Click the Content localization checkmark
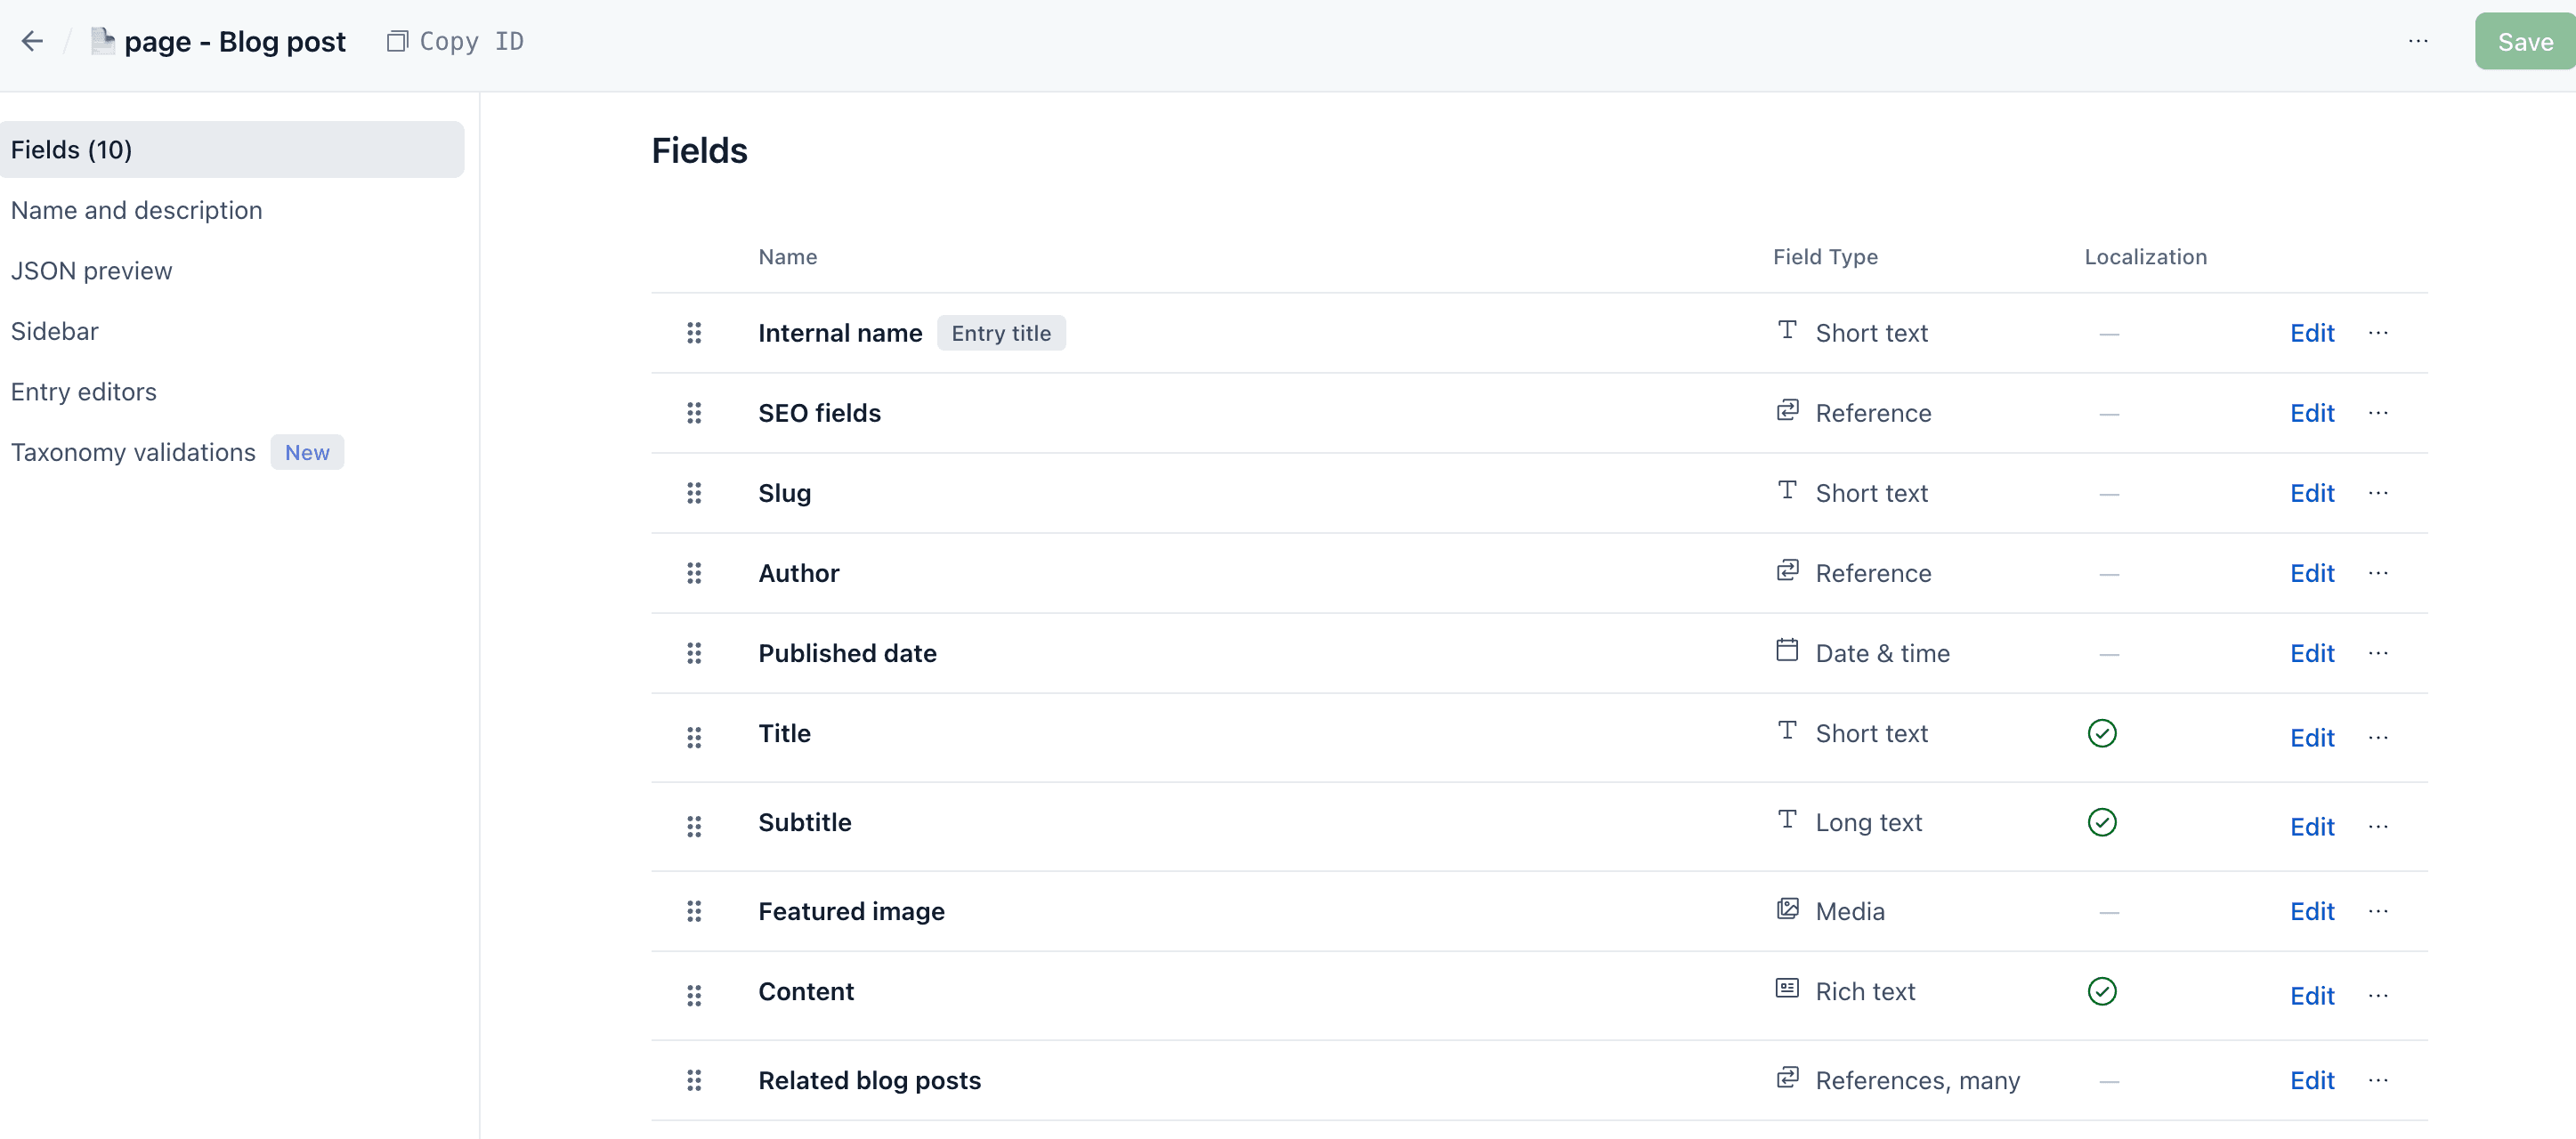The width and height of the screenshot is (2576, 1139). [x=2101, y=991]
